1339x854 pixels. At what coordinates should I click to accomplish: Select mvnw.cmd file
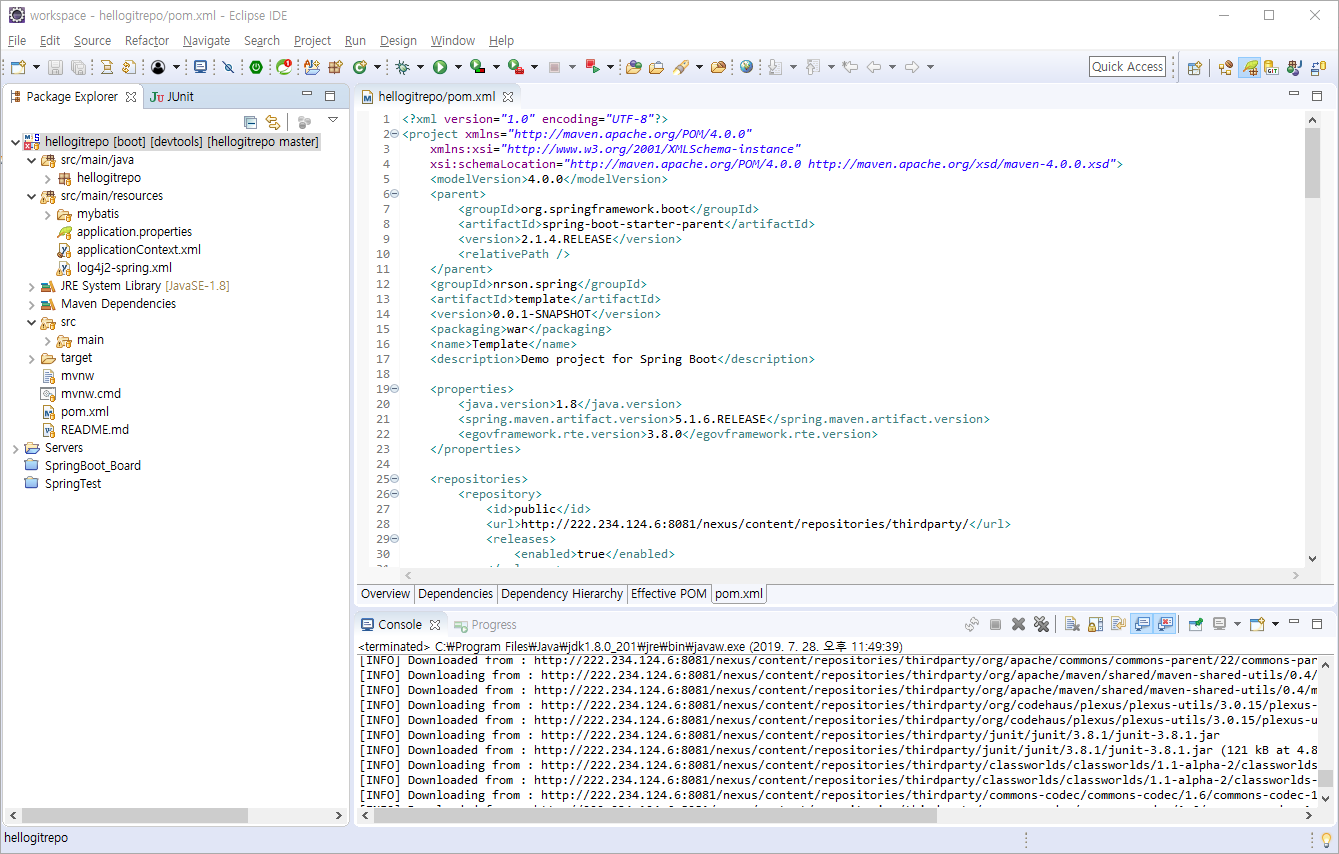click(x=90, y=394)
